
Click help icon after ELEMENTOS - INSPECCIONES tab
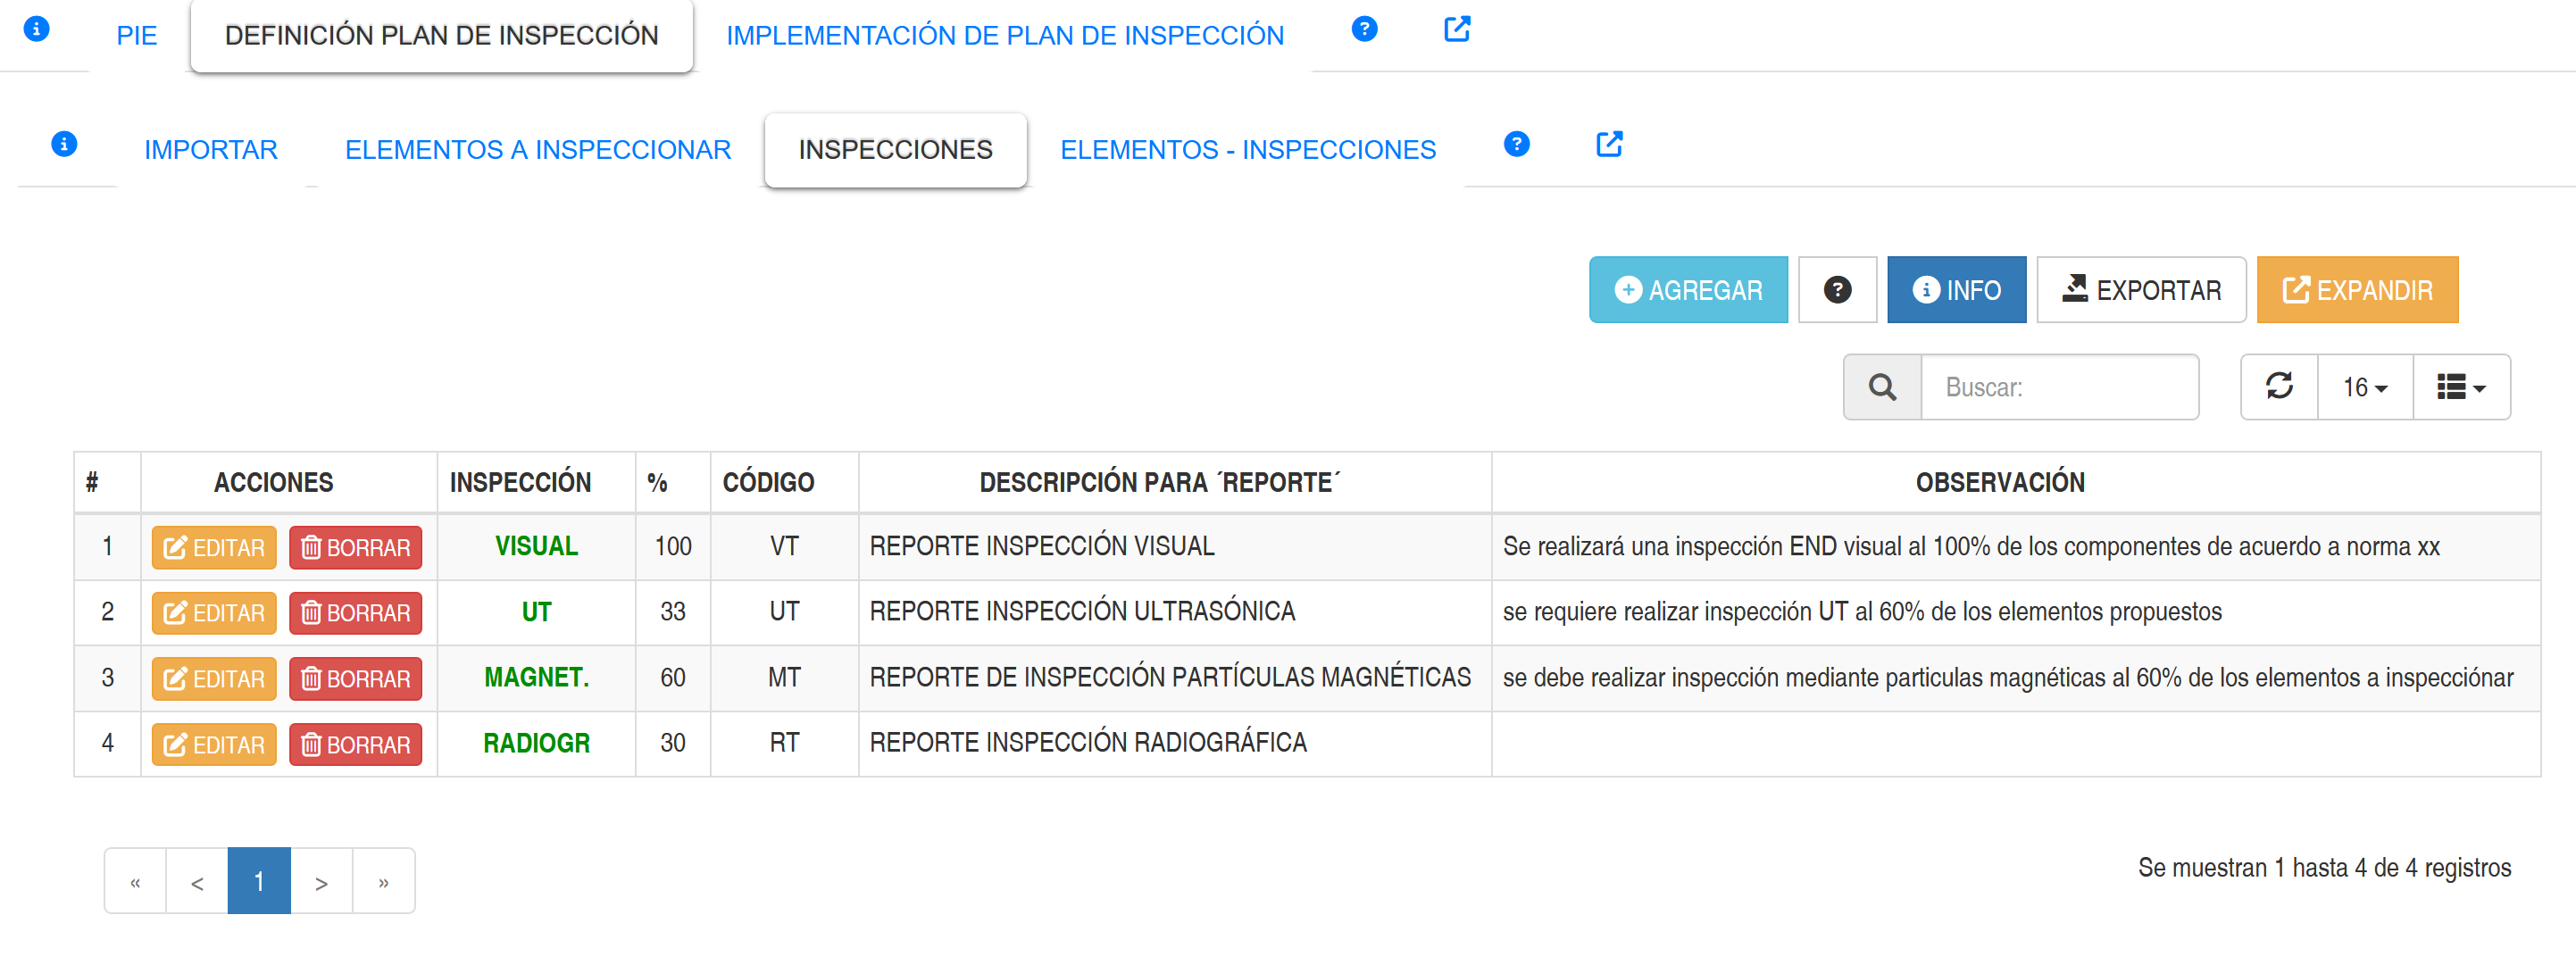1516,144
